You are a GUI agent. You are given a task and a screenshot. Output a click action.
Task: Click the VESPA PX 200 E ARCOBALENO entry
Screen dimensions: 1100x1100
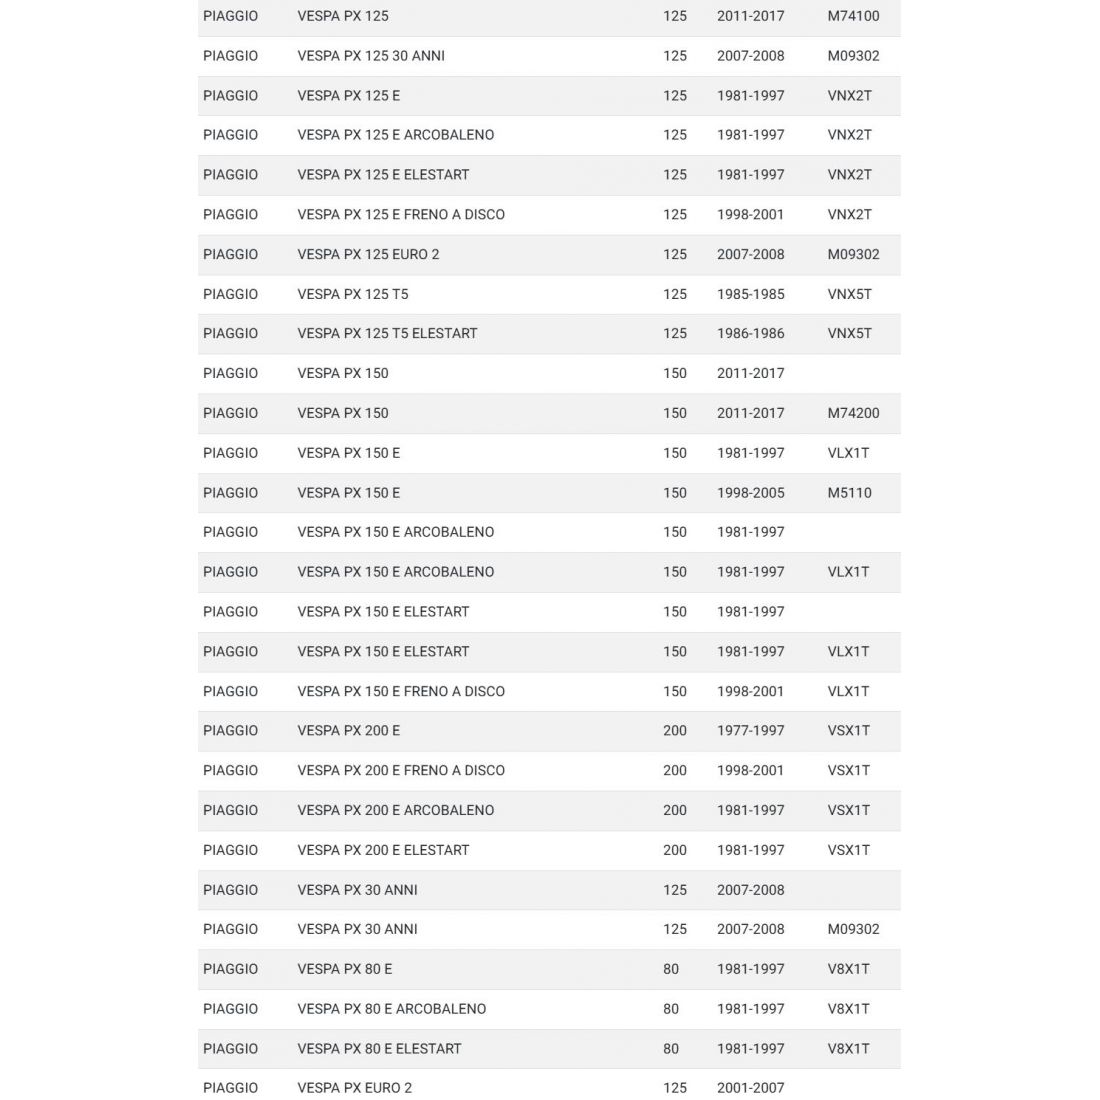point(395,810)
